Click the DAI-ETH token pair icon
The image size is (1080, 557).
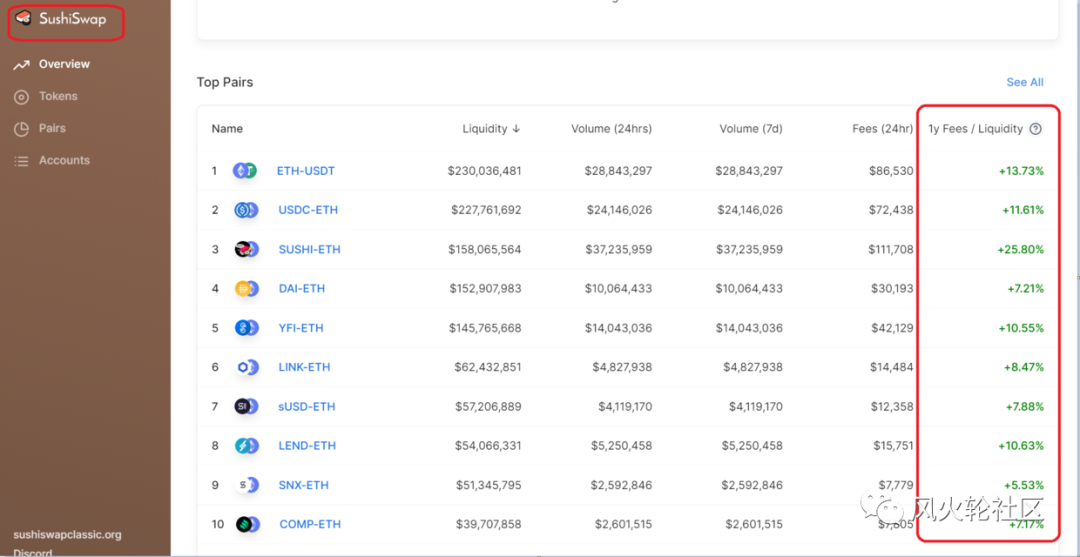click(x=246, y=288)
